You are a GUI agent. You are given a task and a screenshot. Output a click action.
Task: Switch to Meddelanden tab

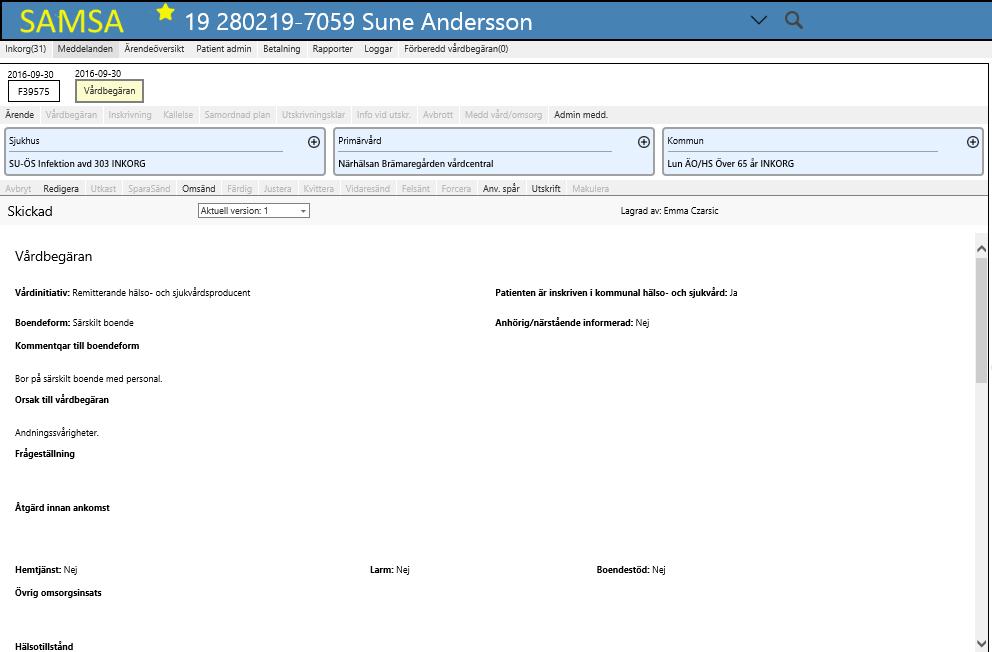(x=85, y=49)
